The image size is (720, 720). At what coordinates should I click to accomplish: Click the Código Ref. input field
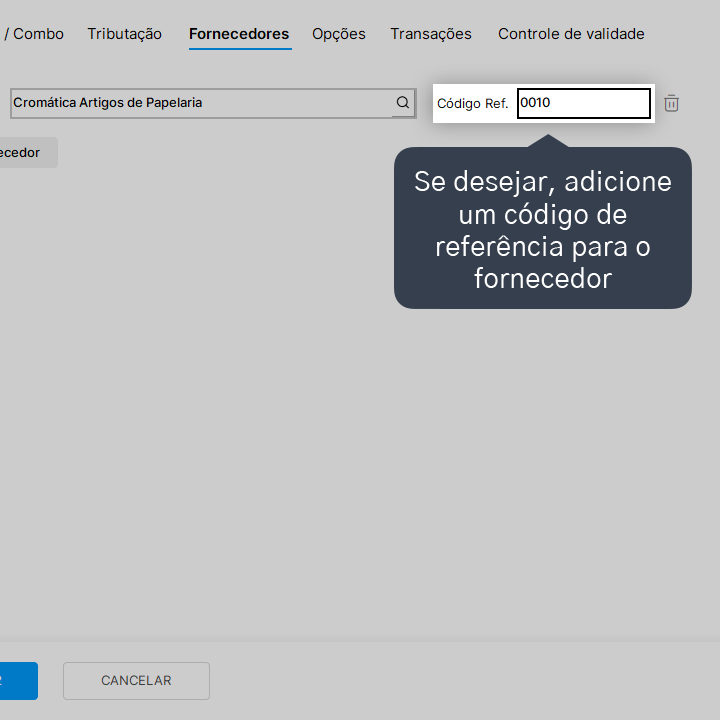584,103
